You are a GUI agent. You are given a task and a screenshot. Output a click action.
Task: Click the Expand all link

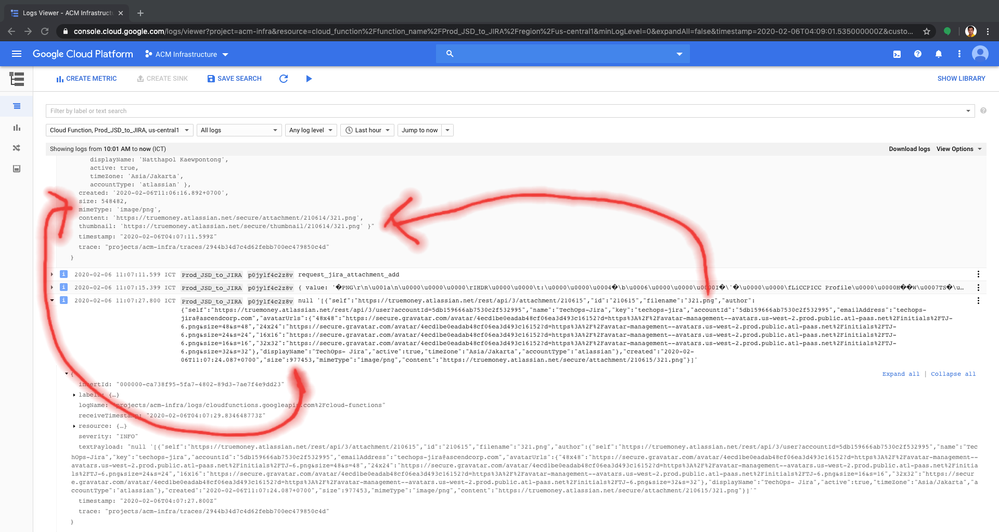[901, 374]
